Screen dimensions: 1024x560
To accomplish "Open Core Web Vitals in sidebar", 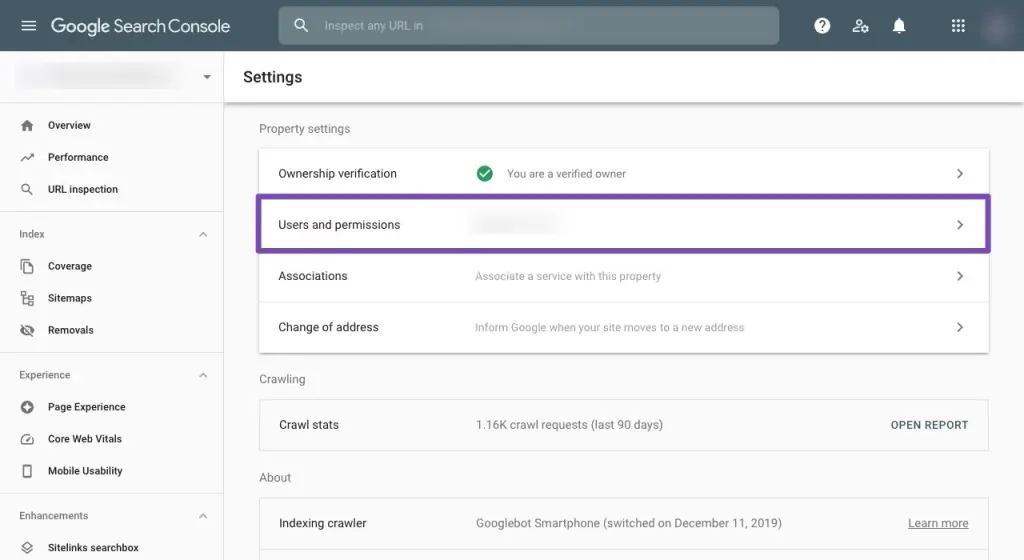I will (85, 439).
